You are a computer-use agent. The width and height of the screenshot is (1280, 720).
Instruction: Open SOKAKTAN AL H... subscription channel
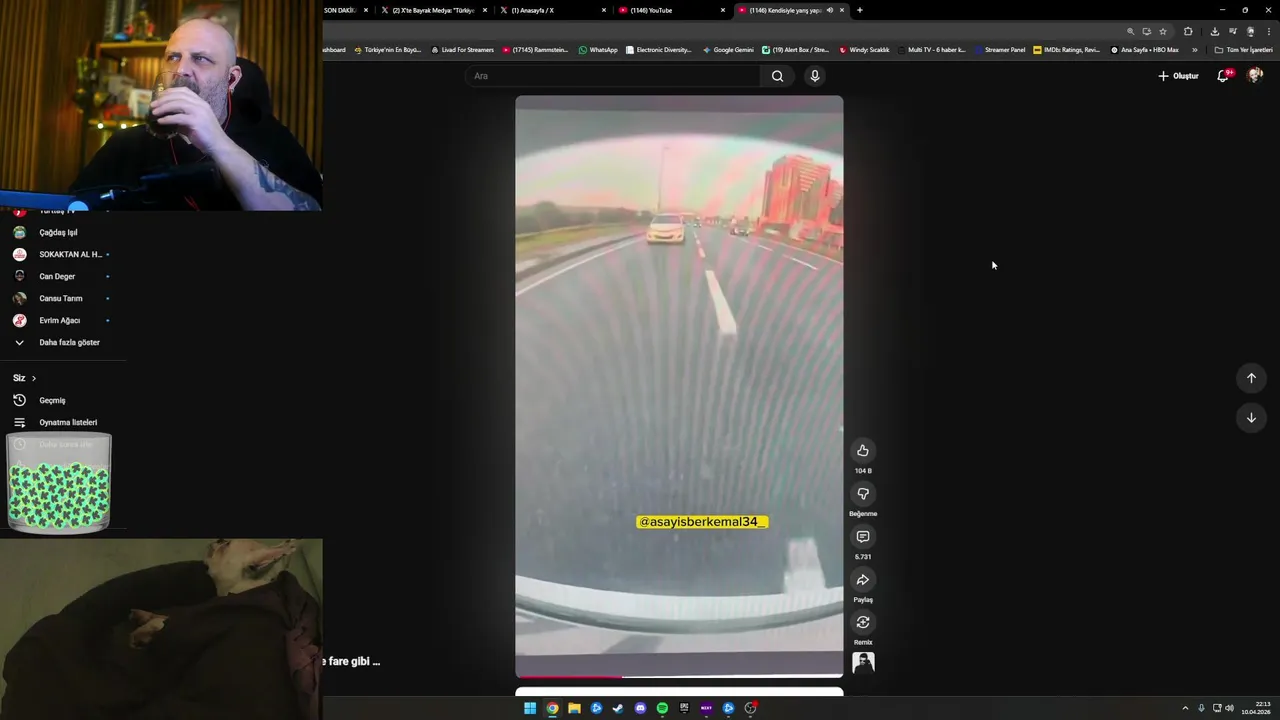click(x=62, y=254)
